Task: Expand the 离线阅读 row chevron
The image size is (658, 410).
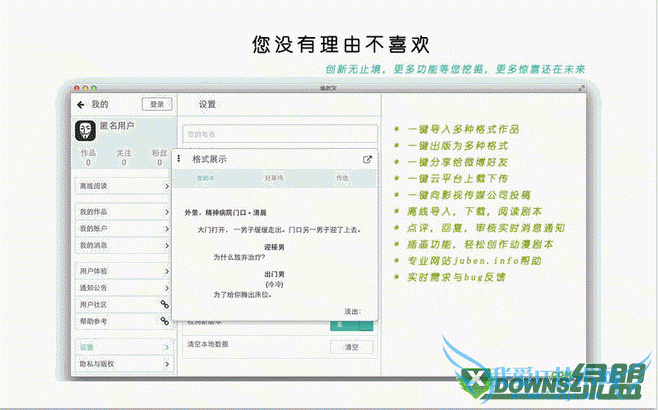Action: [x=167, y=186]
